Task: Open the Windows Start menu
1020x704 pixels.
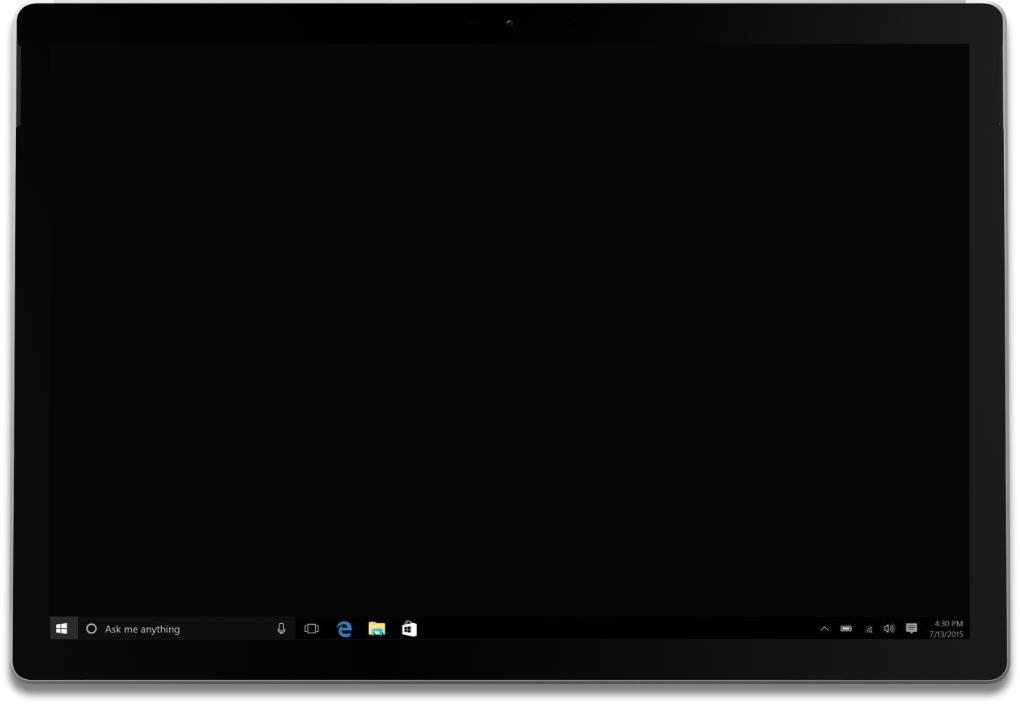Action: click(x=62, y=628)
